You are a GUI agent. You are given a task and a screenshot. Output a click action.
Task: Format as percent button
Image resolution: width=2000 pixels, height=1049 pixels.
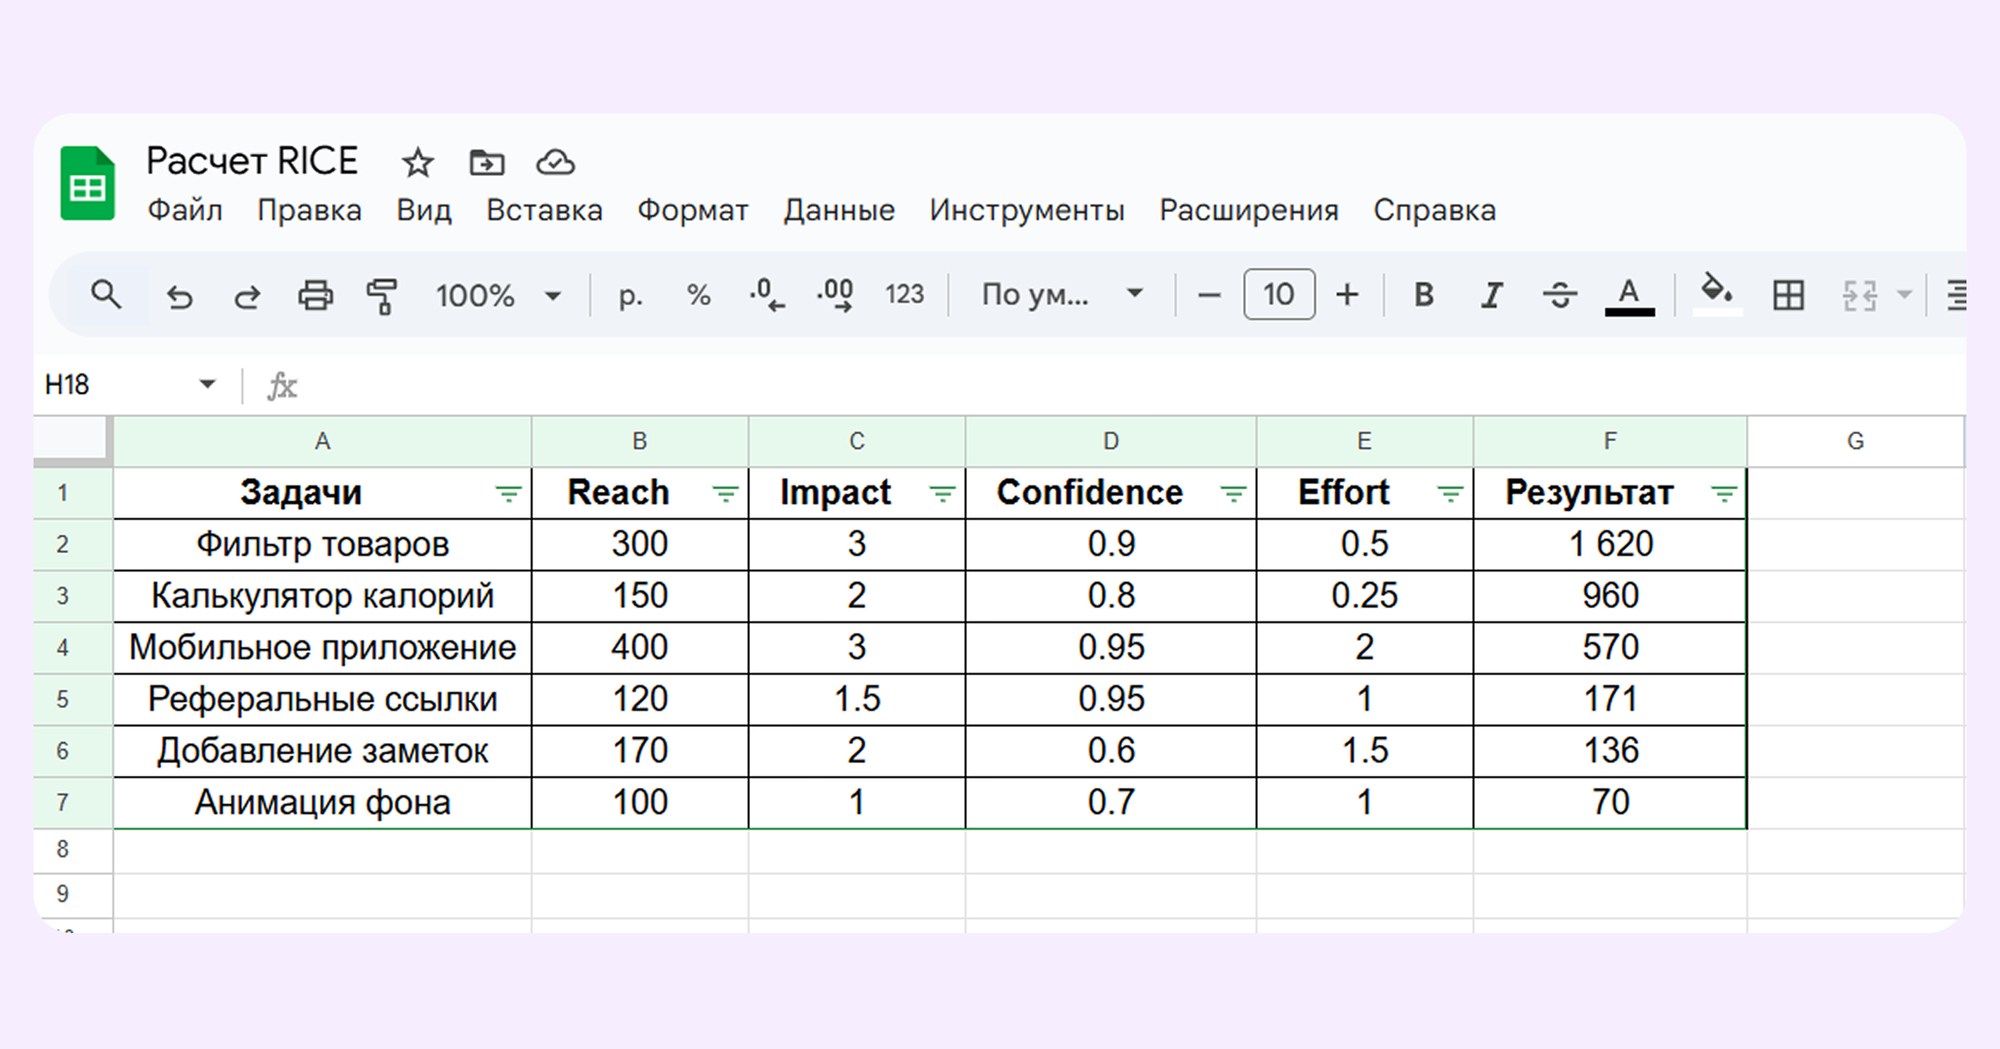click(699, 295)
